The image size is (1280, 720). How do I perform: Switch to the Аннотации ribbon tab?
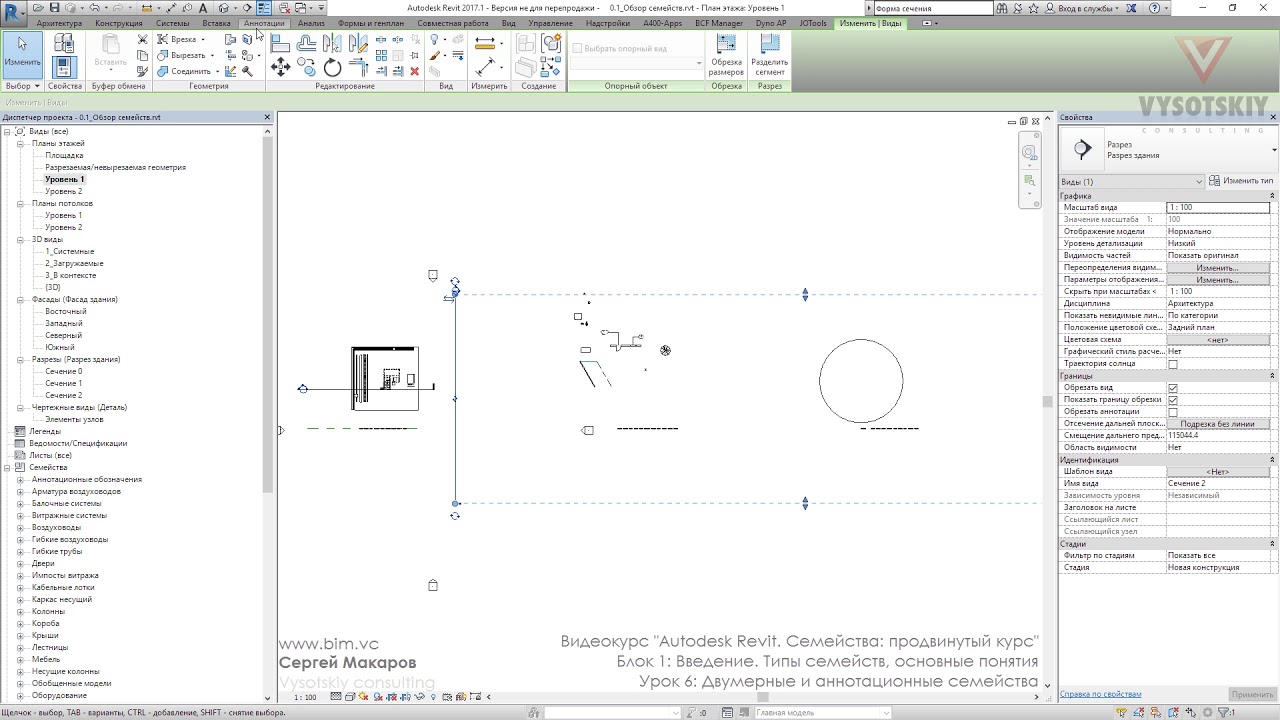point(264,23)
